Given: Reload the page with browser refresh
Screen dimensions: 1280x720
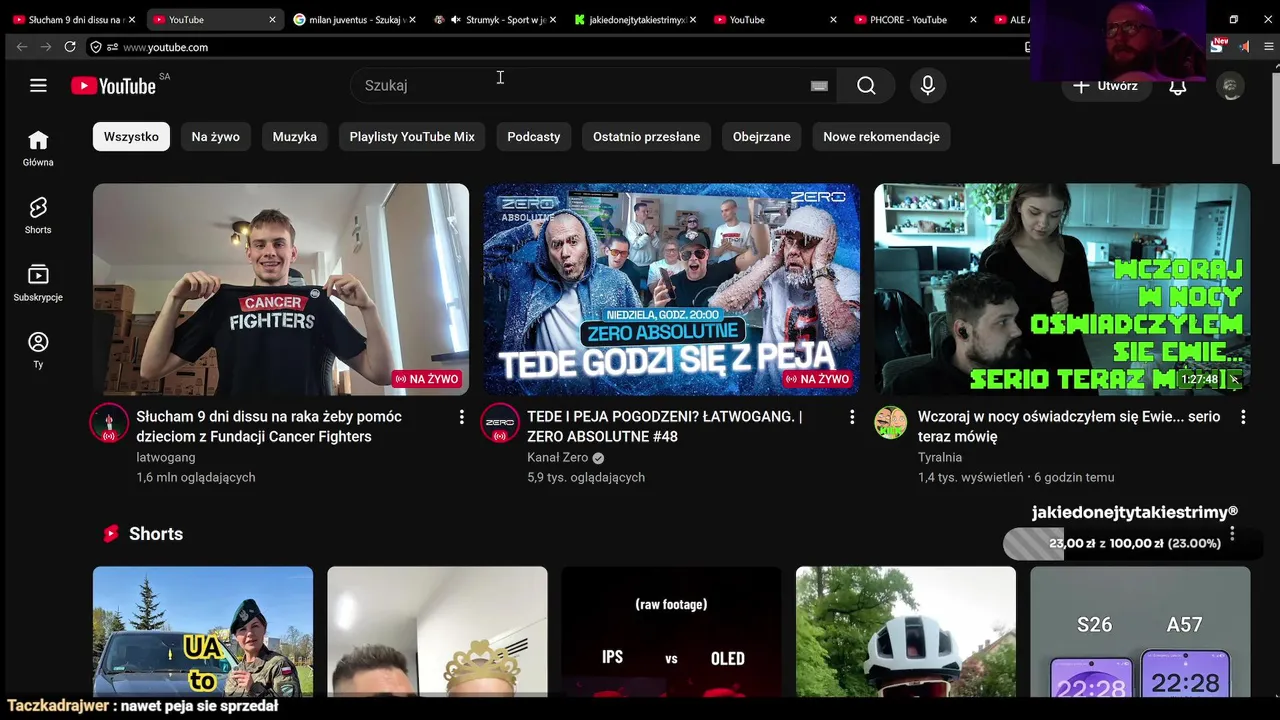Looking at the screenshot, I should click(70, 47).
